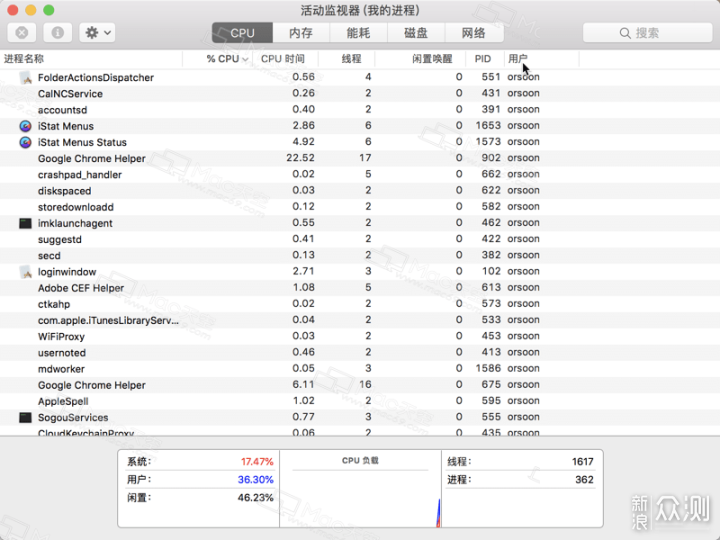The image size is (720, 540).
Task: Click the CPU 负载 graph
Action: (x=360, y=489)
